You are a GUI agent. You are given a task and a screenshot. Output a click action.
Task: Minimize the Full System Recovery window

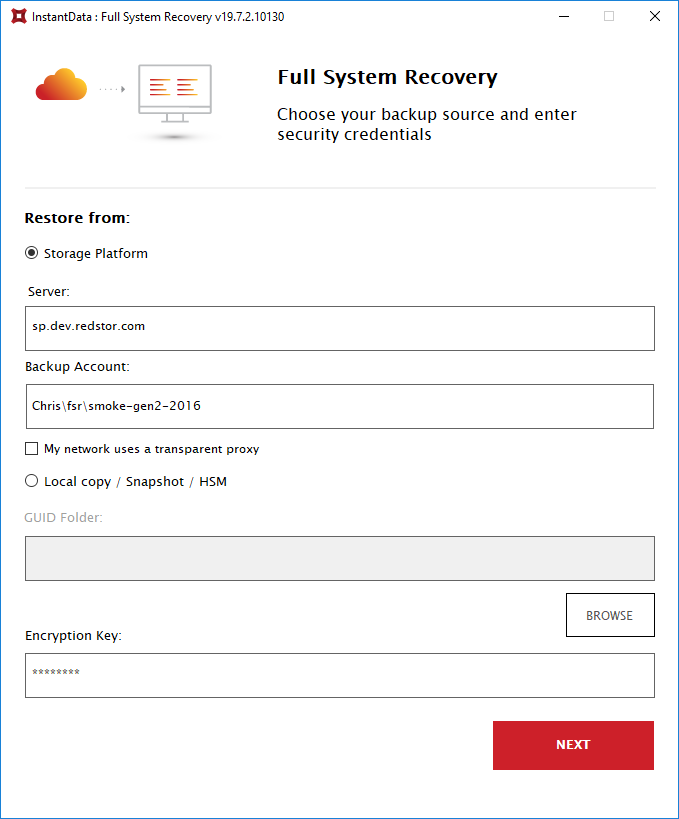tap(564, 16)
